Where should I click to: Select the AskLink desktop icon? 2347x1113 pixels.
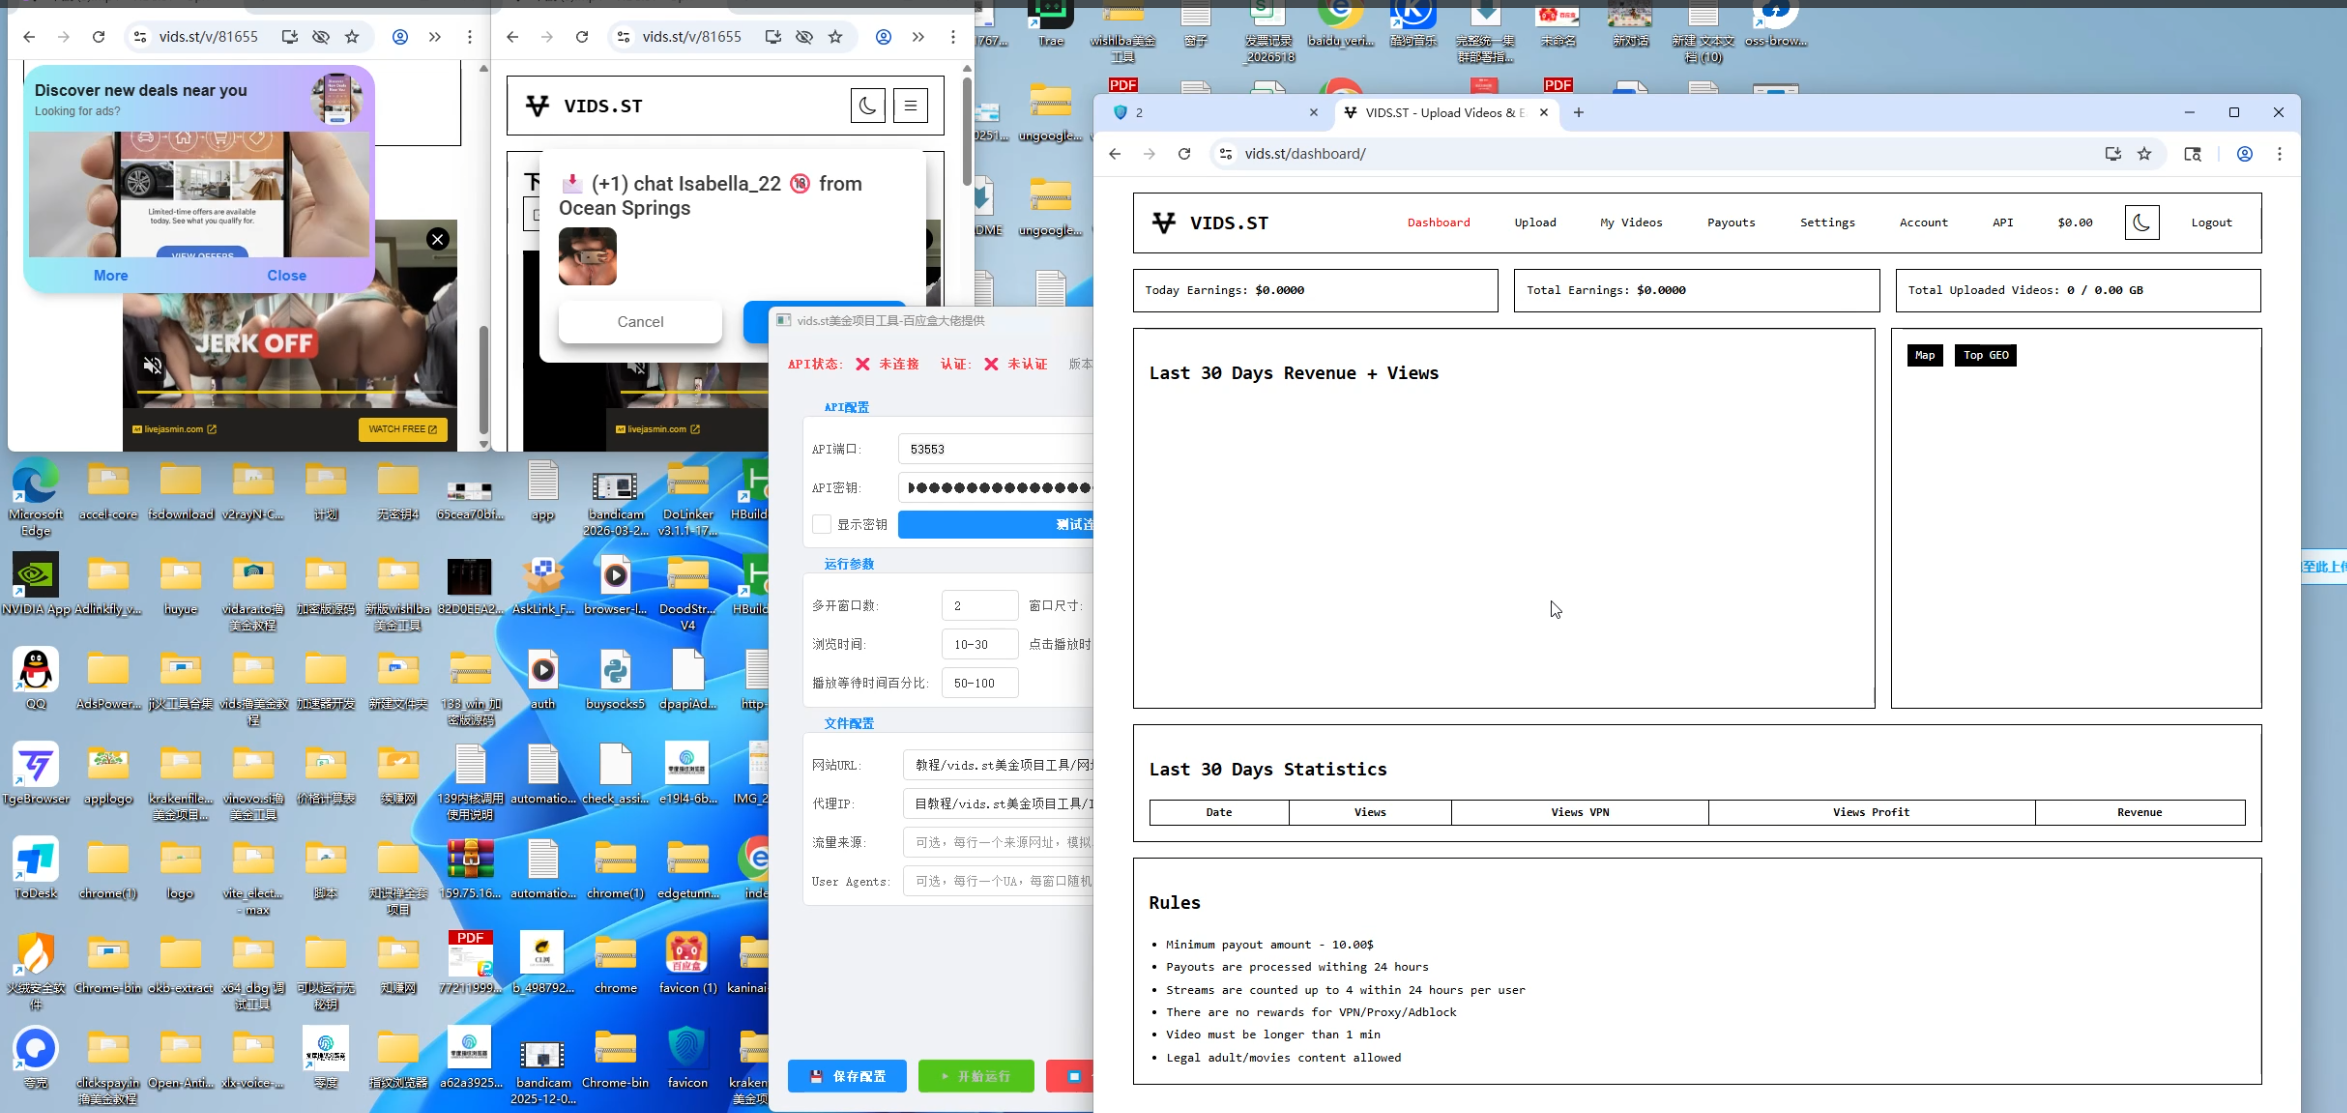(x=543, y=585)
